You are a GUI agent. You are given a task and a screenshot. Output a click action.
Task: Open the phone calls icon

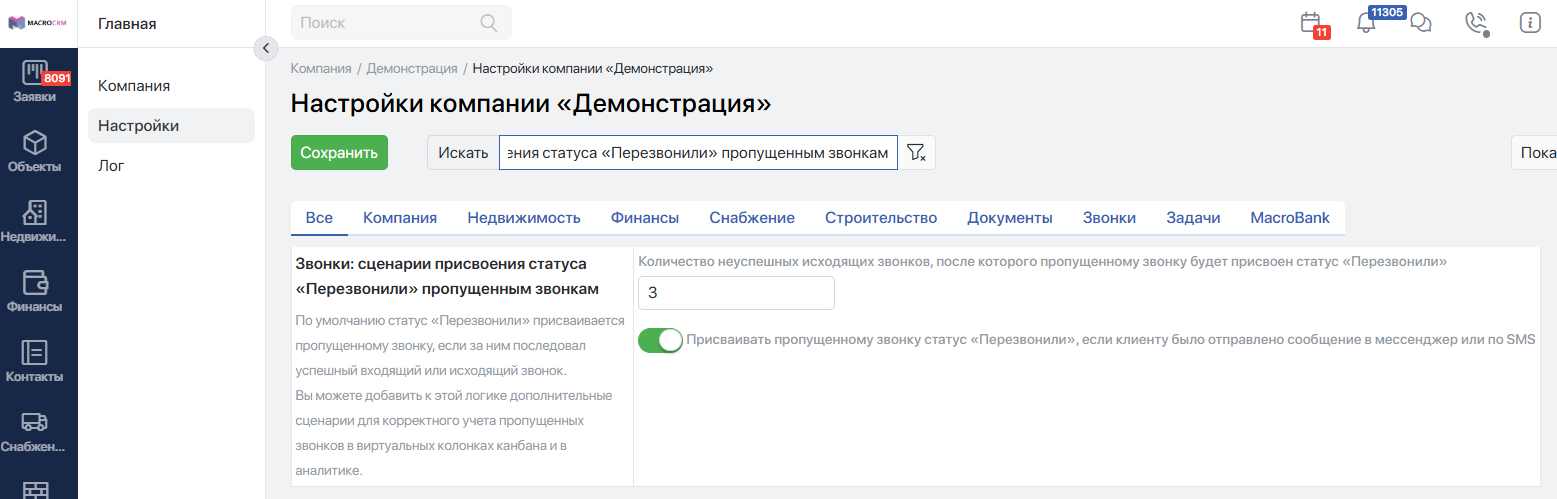(1476, 23)
